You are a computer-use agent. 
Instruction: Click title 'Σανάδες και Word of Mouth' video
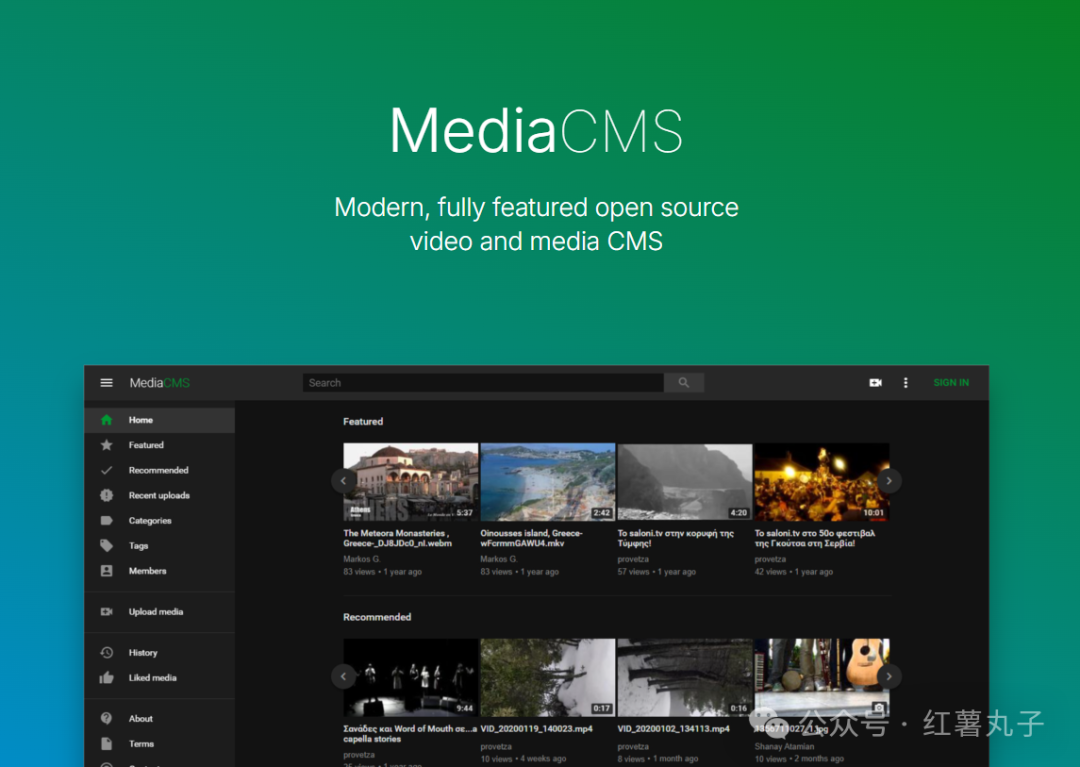(x=410, y=733)
